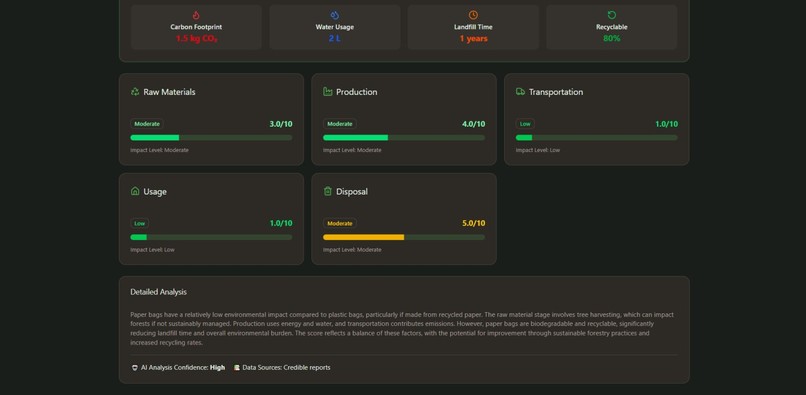
Task: Click the Usage house icon
Action: pos(135,191)
